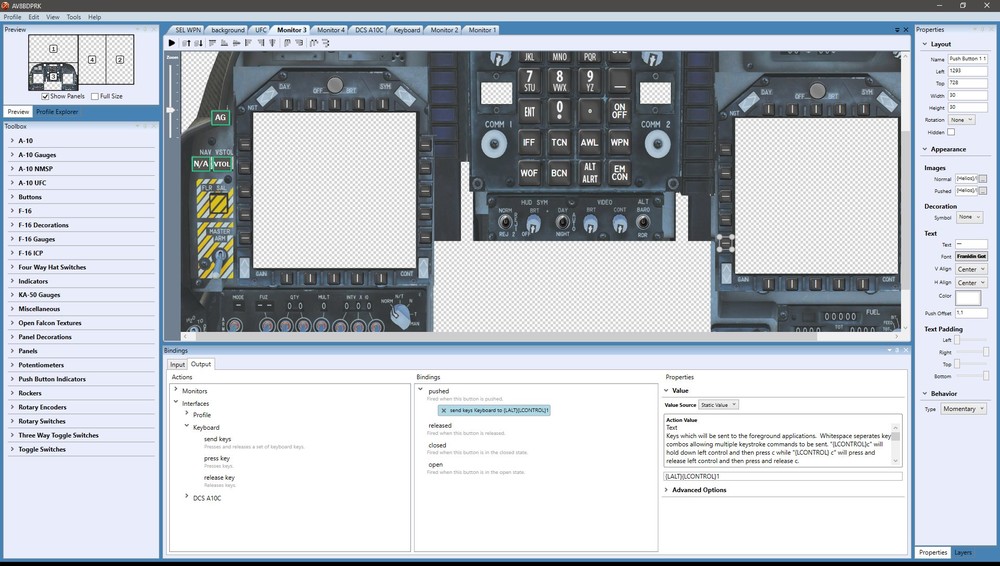Switch to the Keyboard tab

406,30
